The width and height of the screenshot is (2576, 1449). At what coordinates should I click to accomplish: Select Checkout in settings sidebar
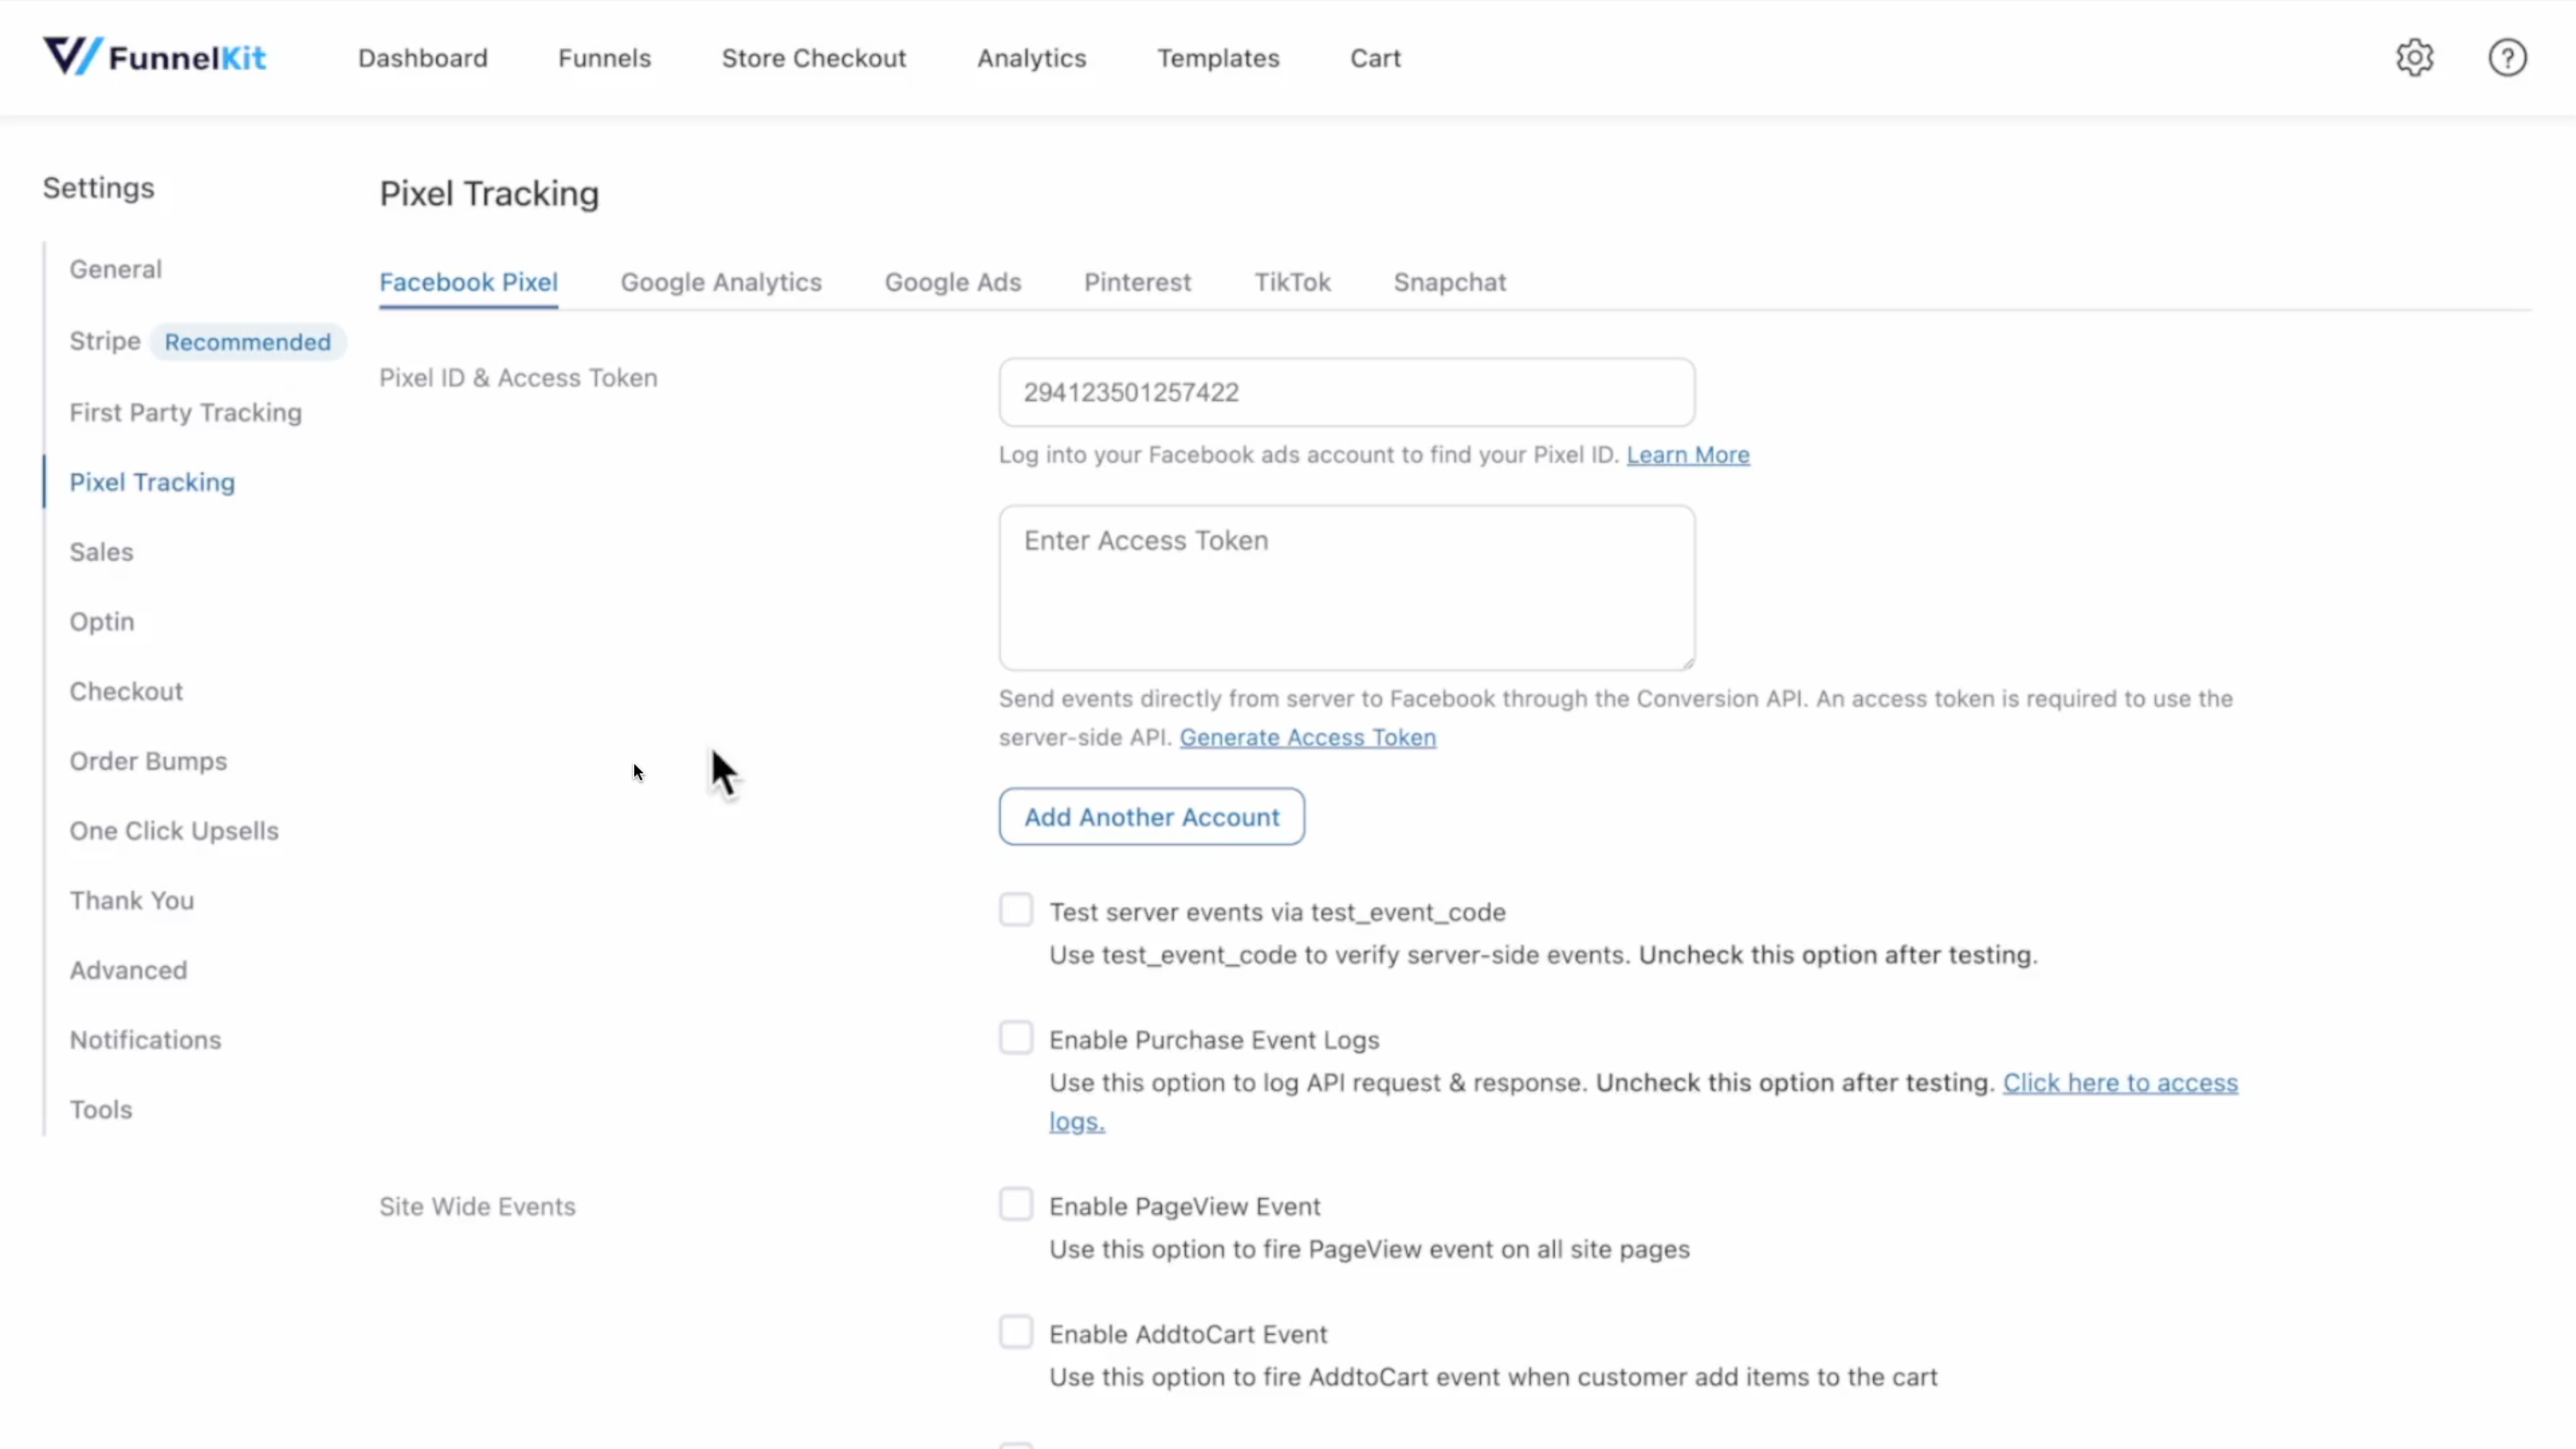point(126,691)
